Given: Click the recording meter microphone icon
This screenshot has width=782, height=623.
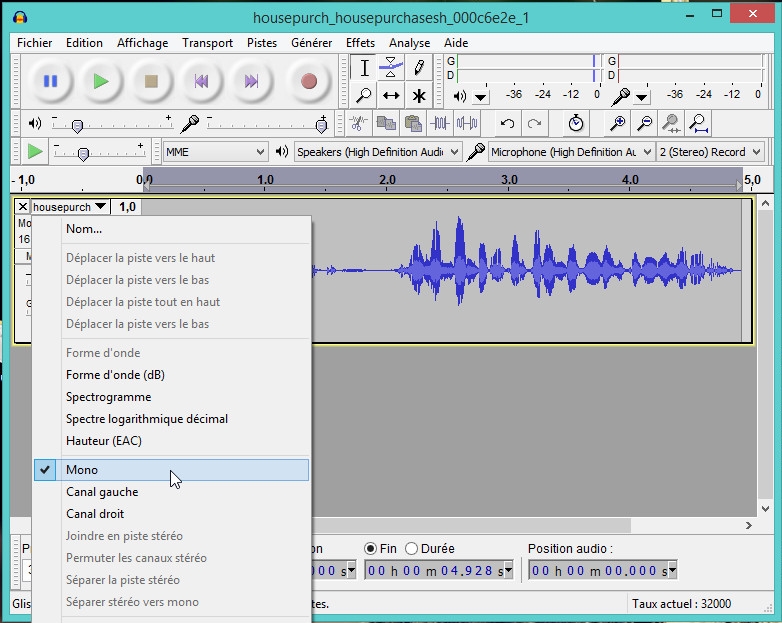Looking at the screenshot, I should (620, 96).
